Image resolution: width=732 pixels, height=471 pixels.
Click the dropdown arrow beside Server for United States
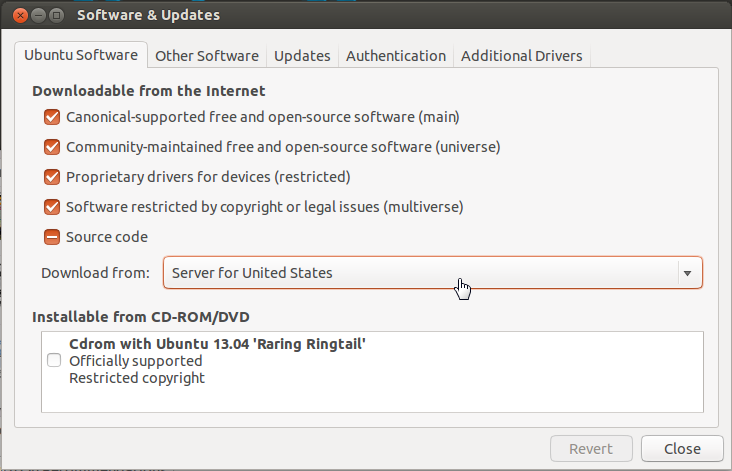coord(687,273)
